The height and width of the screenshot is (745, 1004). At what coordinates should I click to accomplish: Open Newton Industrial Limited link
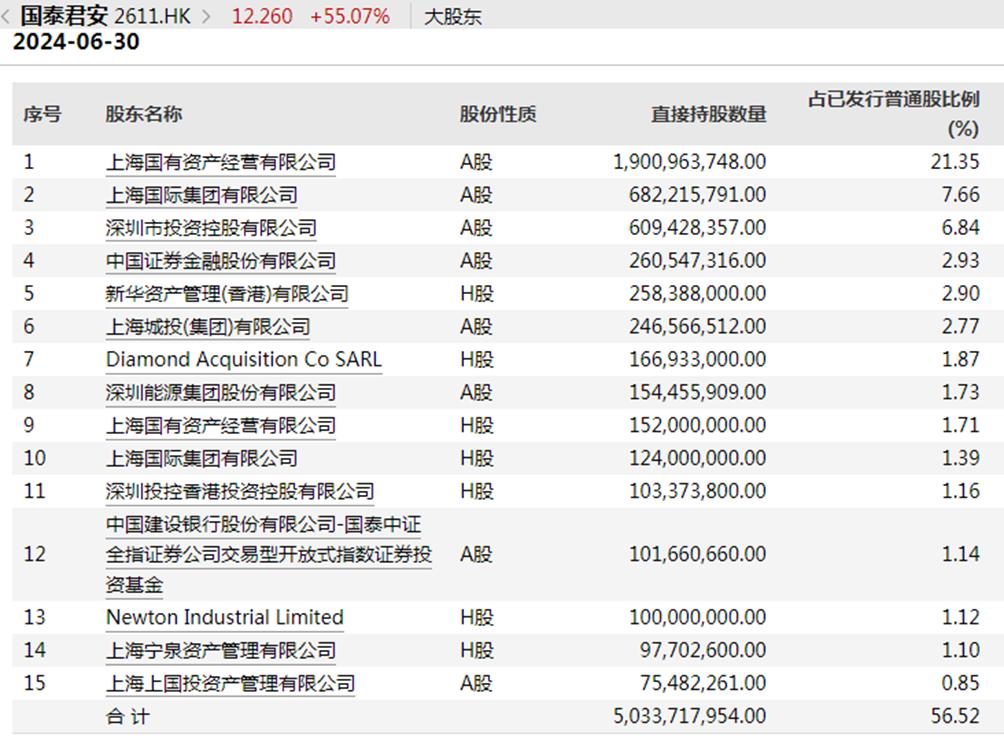(x=224, y=617)
